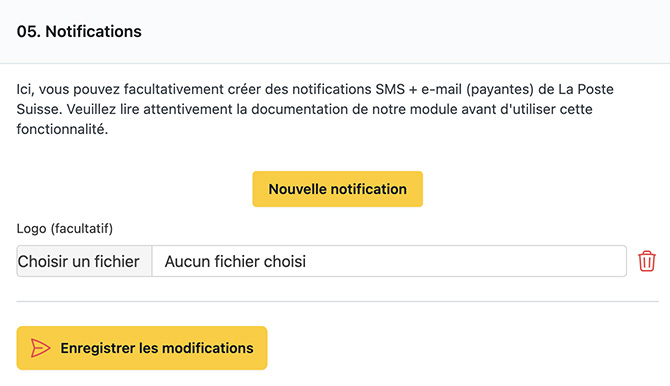The width and height of the screenshot is (670, 386).
Task: Click the Enregistrer les modifications label text
Action: [x=157, y=348]
